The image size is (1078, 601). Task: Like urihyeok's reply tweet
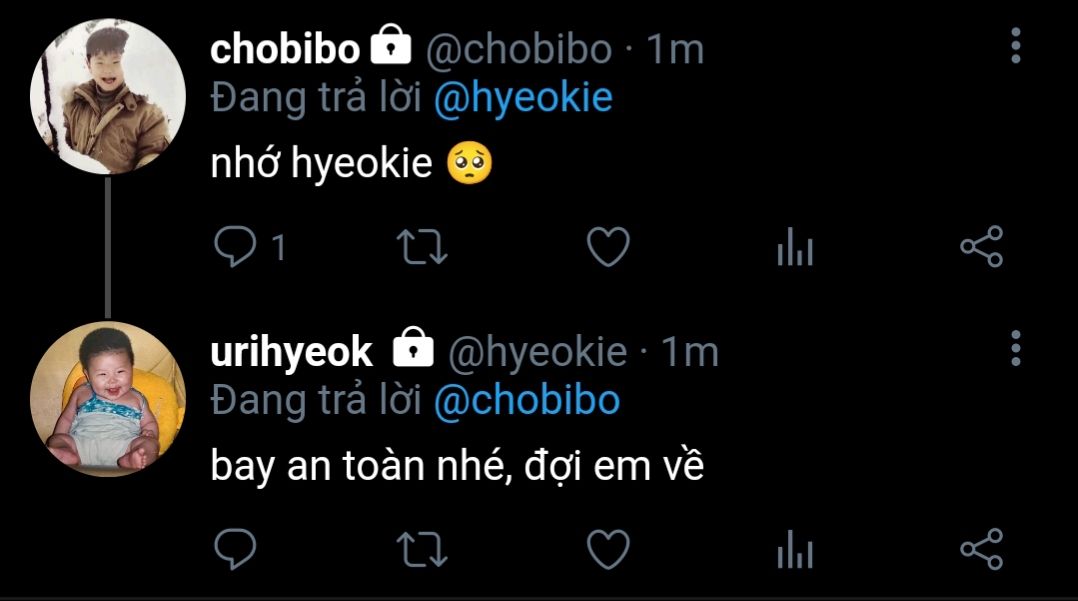tap(607, 548)
